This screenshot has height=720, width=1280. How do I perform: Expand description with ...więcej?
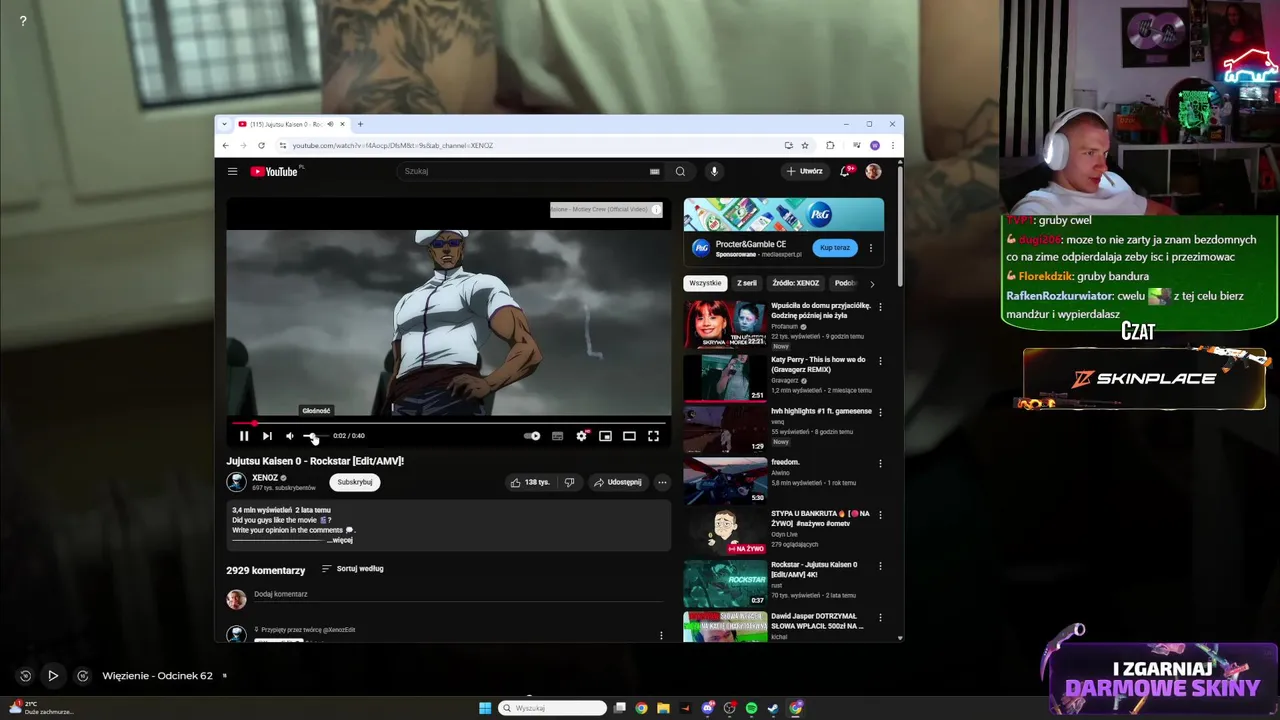[x=340, y=540]
